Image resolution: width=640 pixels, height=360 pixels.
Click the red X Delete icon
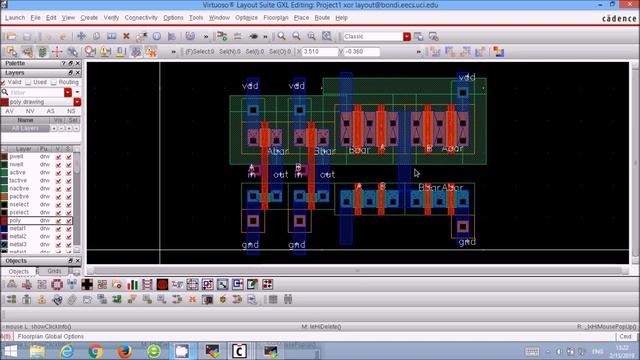click(126, 36)
